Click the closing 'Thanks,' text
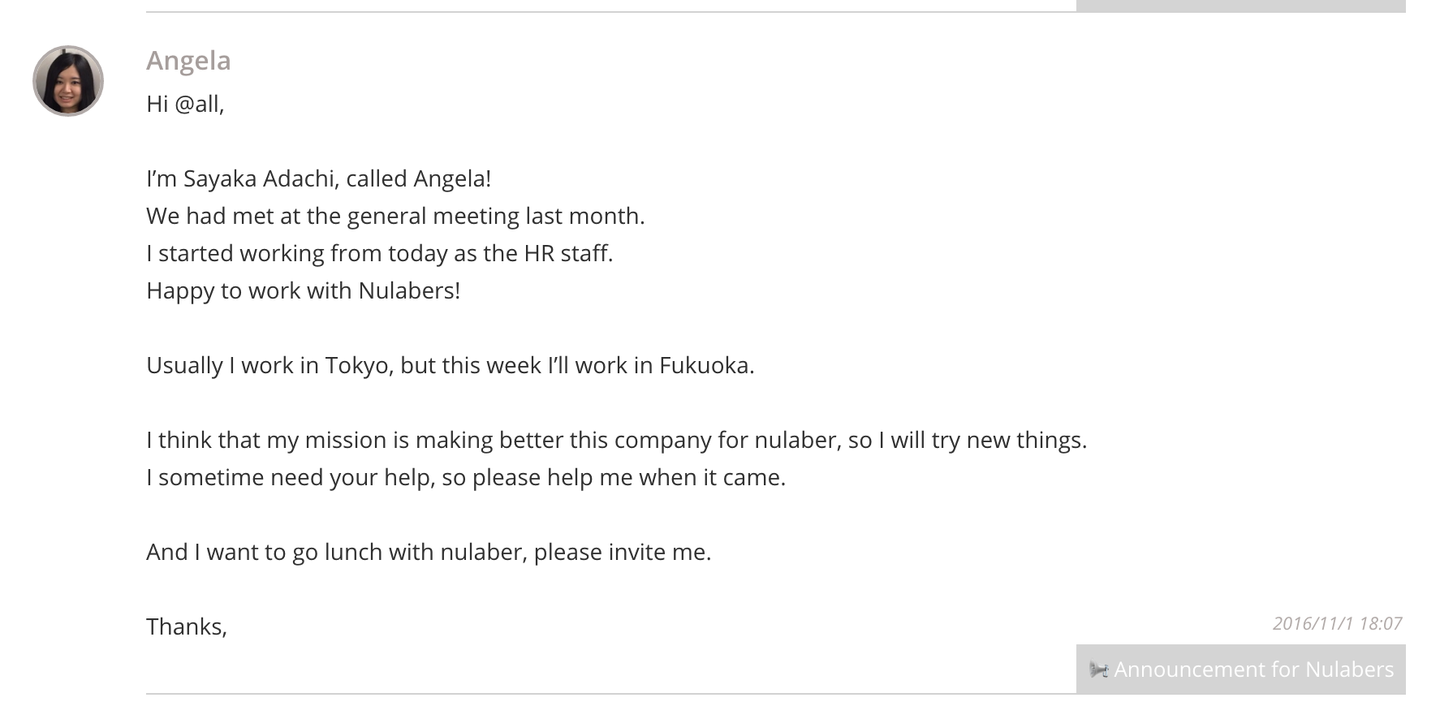Image resolution: width=1440 pixels, height=701 pixels. pyautogui.click(x=186, y=627)
